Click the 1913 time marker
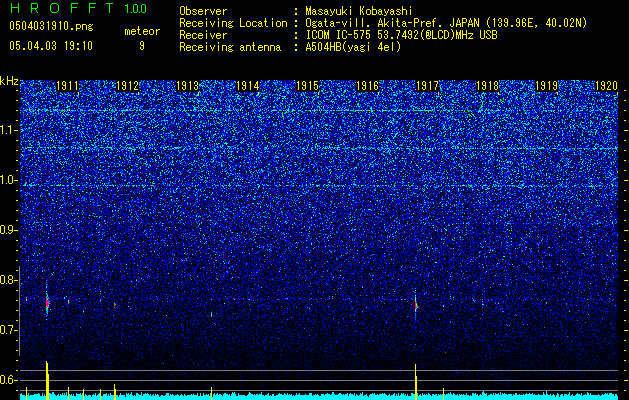Screen dimensions: 629x400 point(187,85)
